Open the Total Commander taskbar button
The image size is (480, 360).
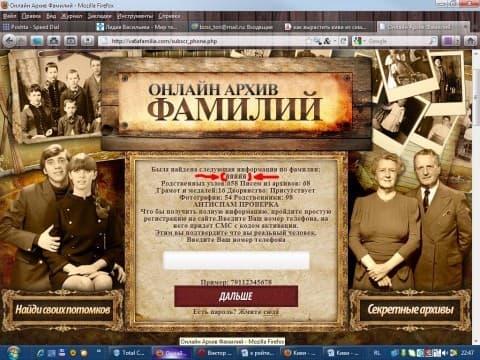130,353
